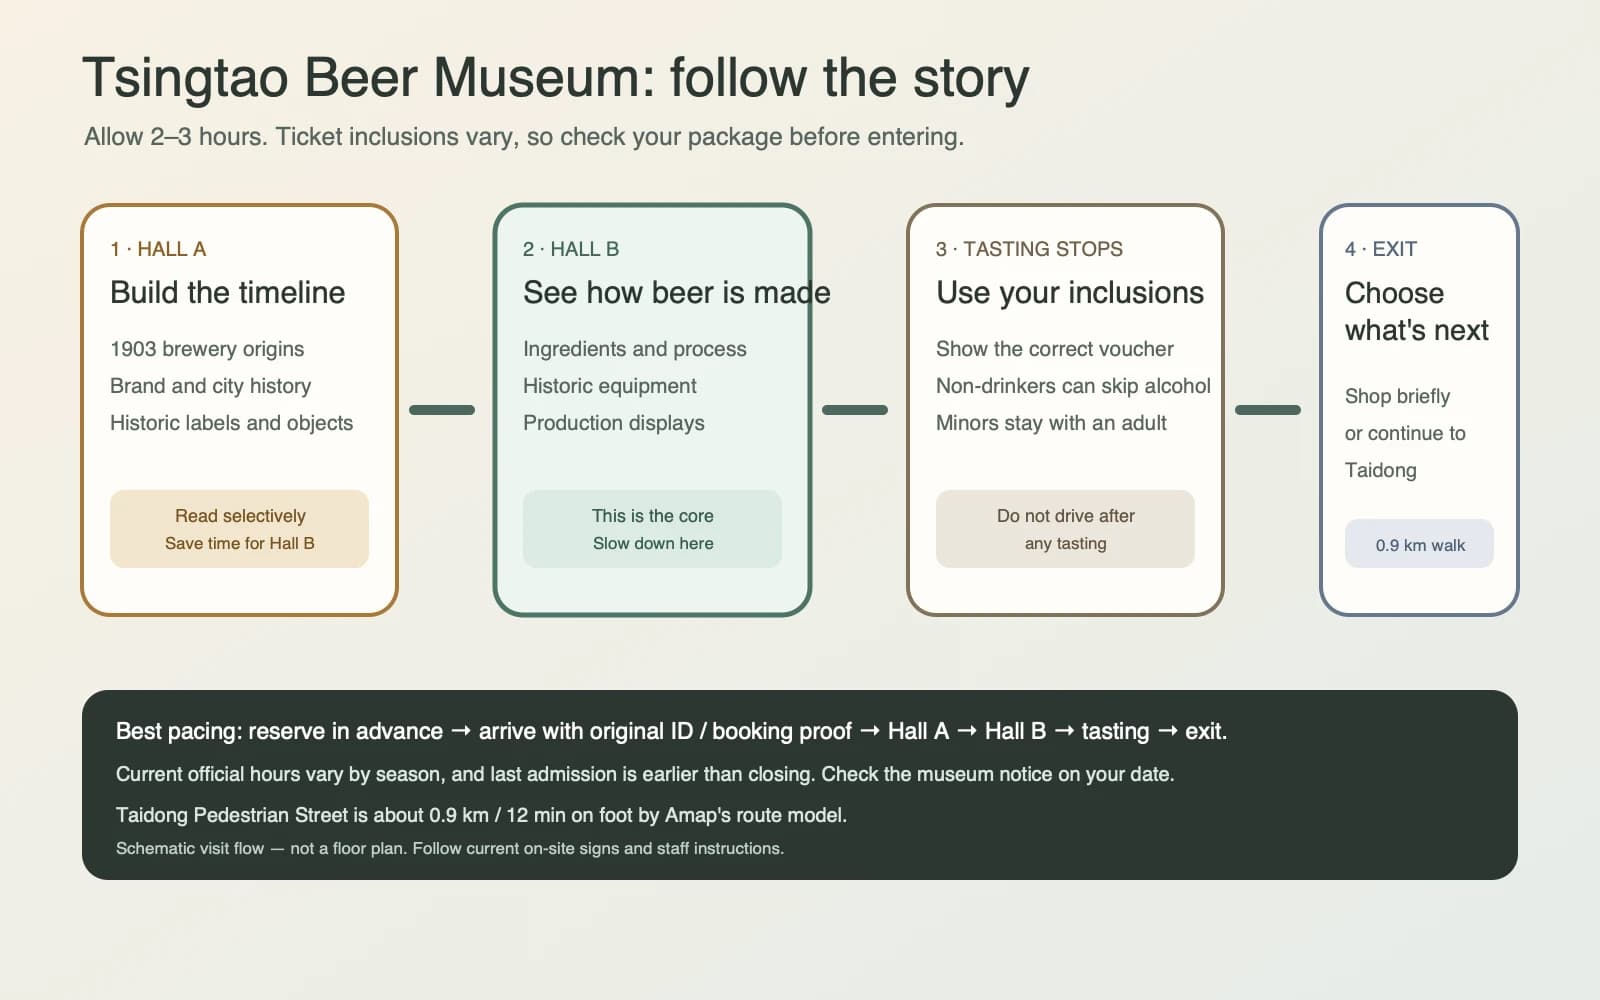This screenshot has height=1000, width=1600.
Task: Select the "Schematic visit flow" disclaimer
Action: [x=450, y=848]
